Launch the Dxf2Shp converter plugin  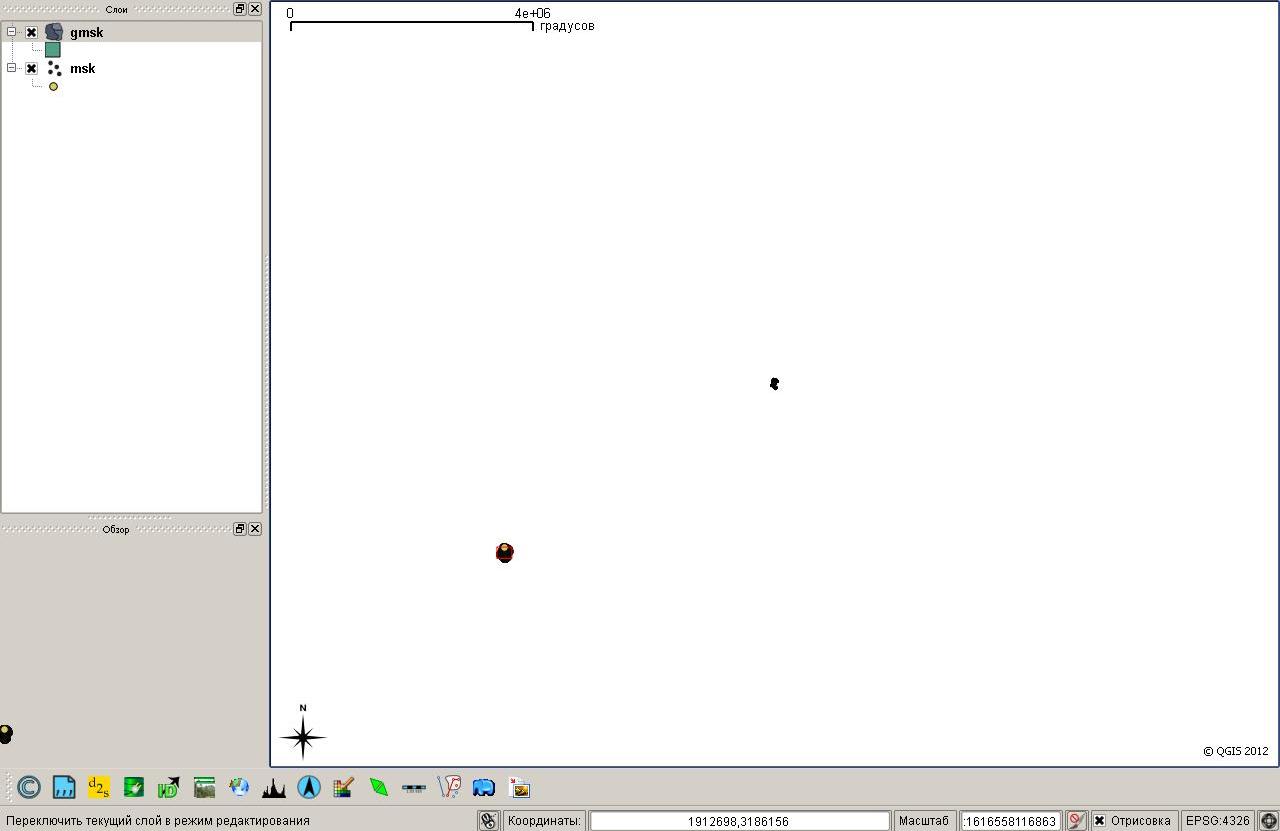99,788
